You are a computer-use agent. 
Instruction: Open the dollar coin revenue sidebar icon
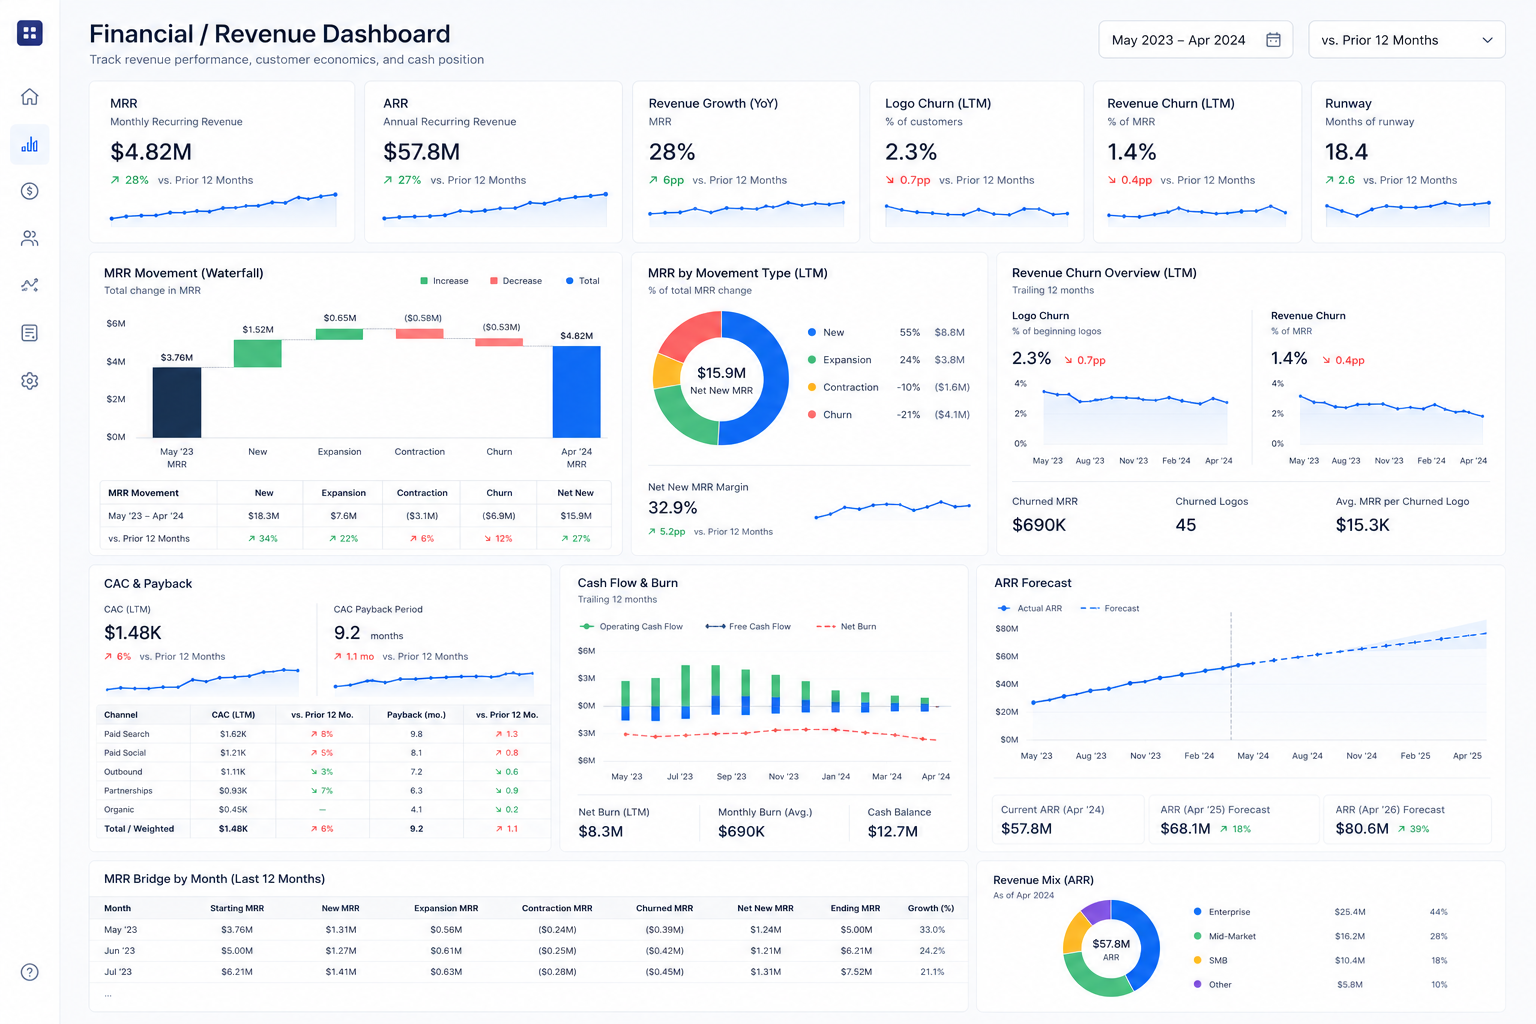pos(30,191)
